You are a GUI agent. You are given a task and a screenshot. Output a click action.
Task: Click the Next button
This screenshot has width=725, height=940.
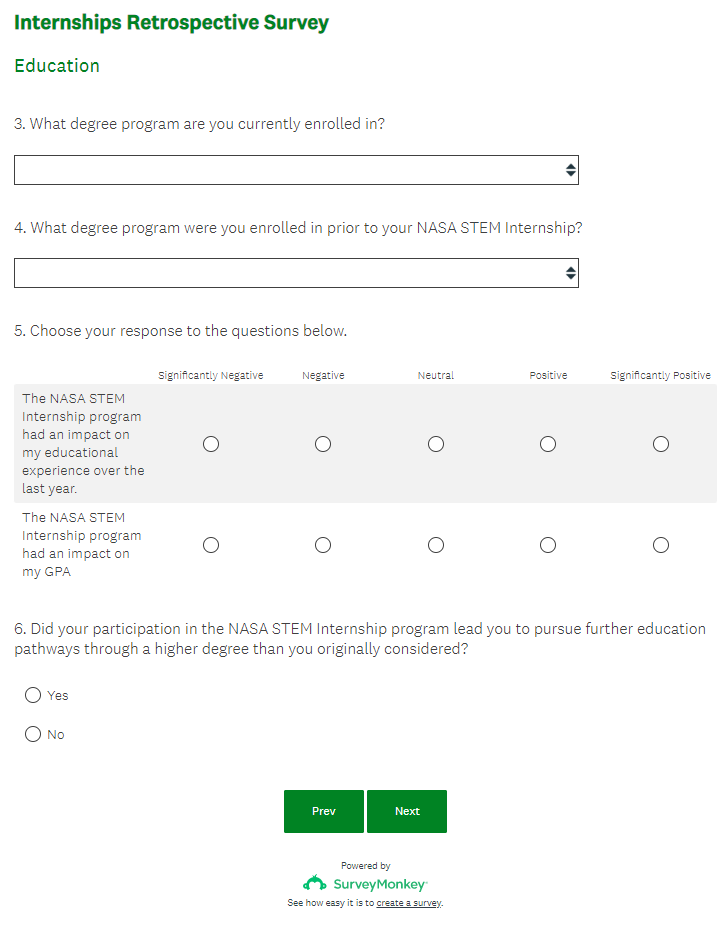[407, 811]
